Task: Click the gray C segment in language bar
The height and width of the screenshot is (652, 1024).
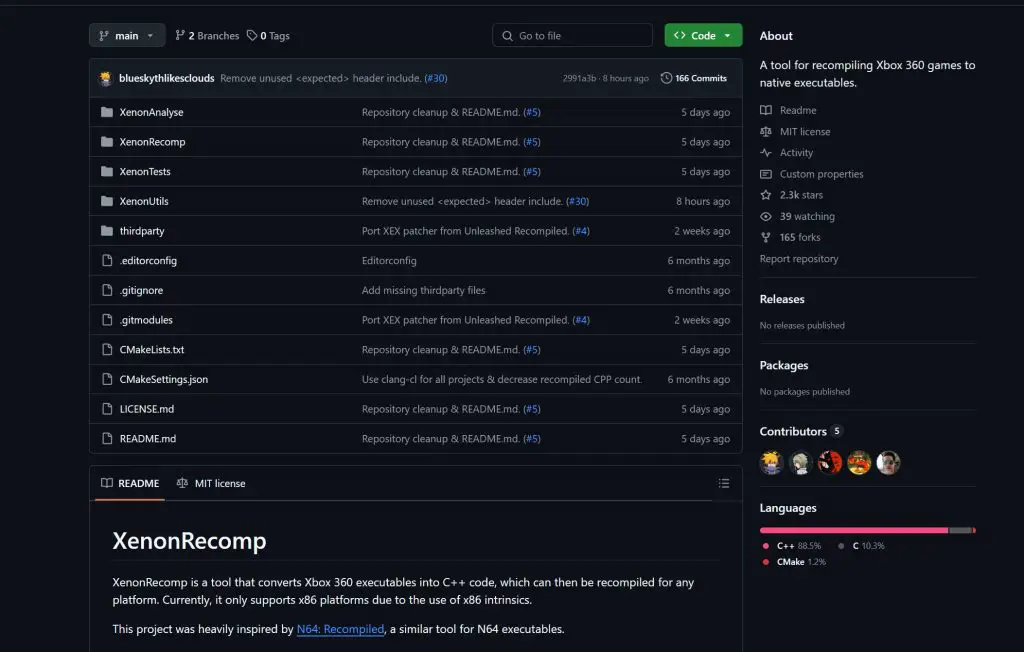Action: 961,530
